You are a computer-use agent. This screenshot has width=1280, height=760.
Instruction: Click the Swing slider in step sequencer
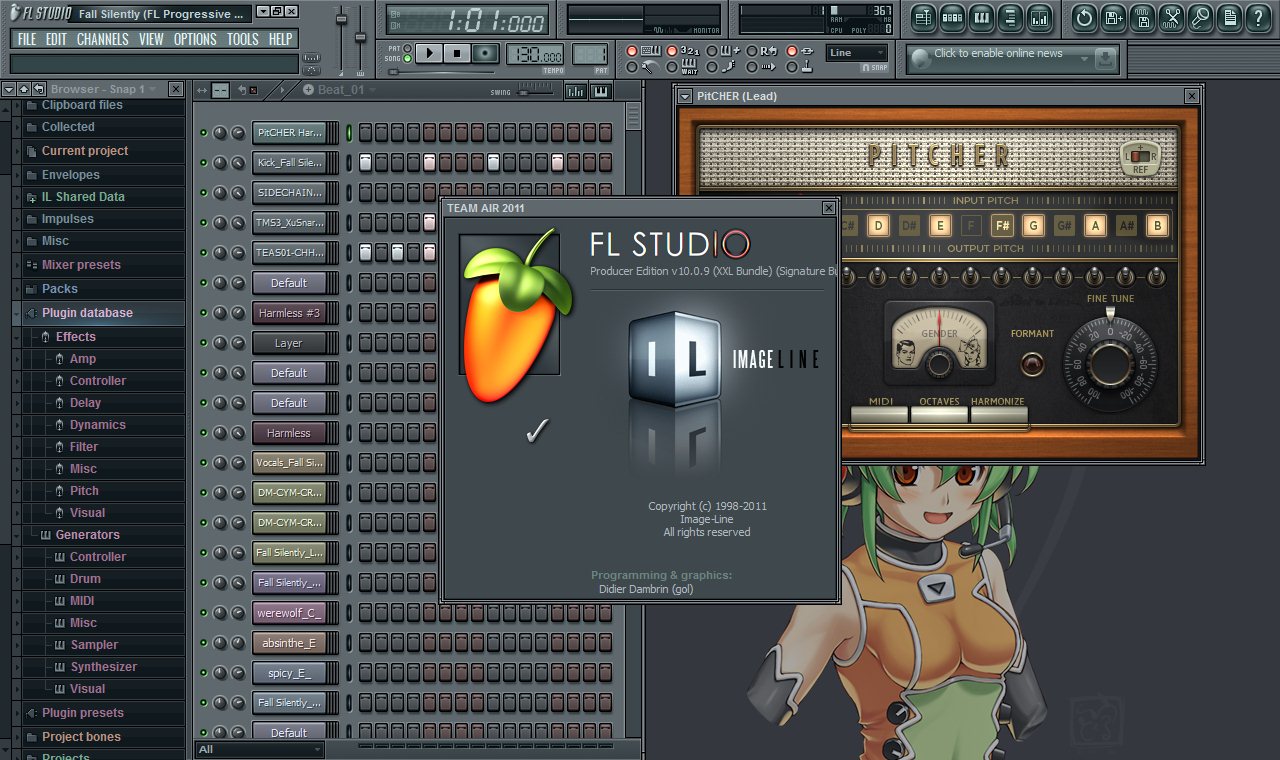coord(535,91)
